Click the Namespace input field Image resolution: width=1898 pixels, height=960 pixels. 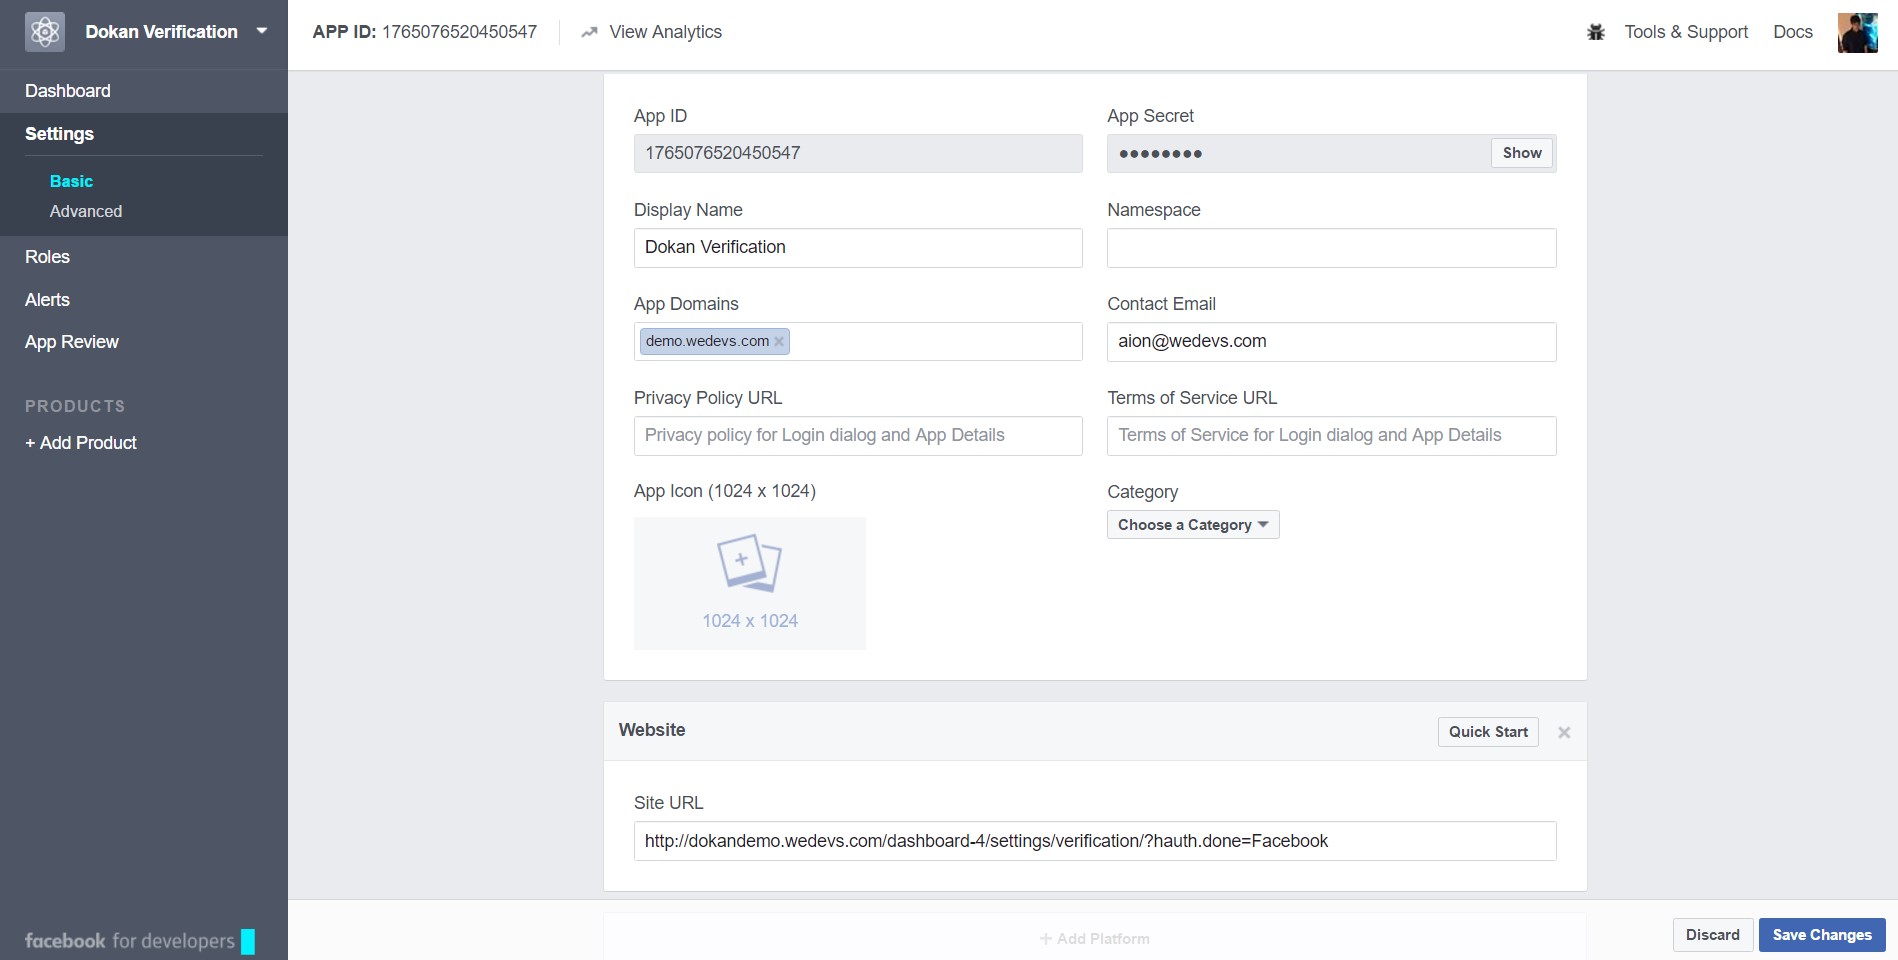tap(1331, 247)
